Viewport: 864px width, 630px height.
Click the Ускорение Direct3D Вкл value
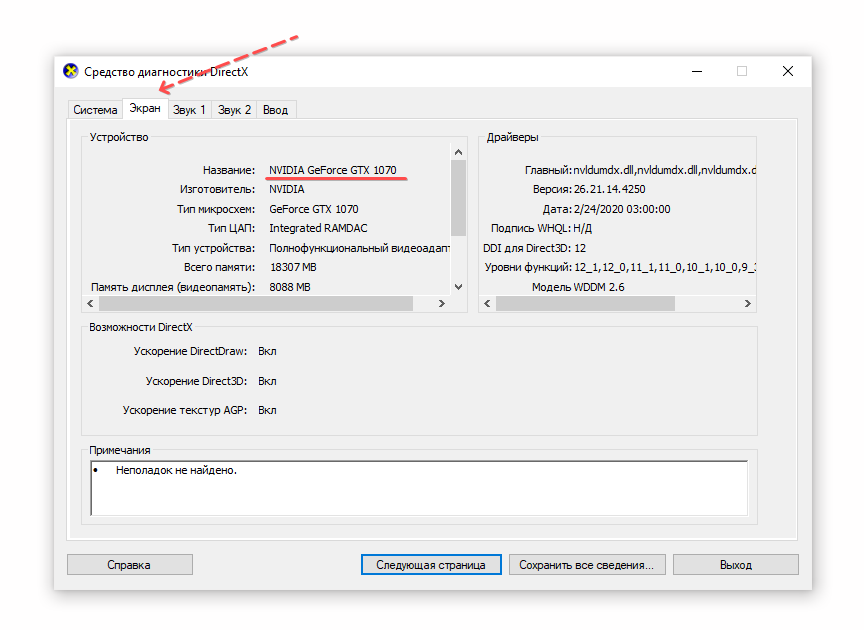point(267,381)
